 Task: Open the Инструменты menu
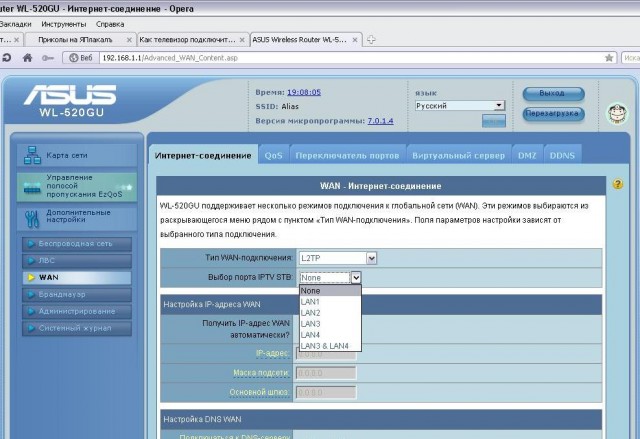click(x=64, y=24)
